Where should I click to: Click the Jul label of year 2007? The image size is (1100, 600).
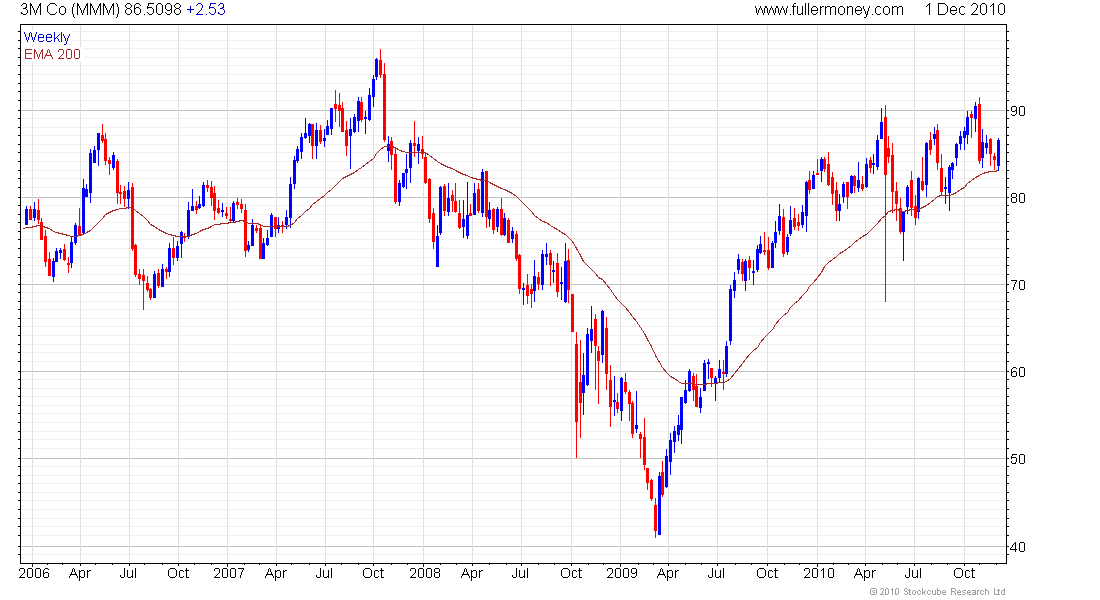324,573
